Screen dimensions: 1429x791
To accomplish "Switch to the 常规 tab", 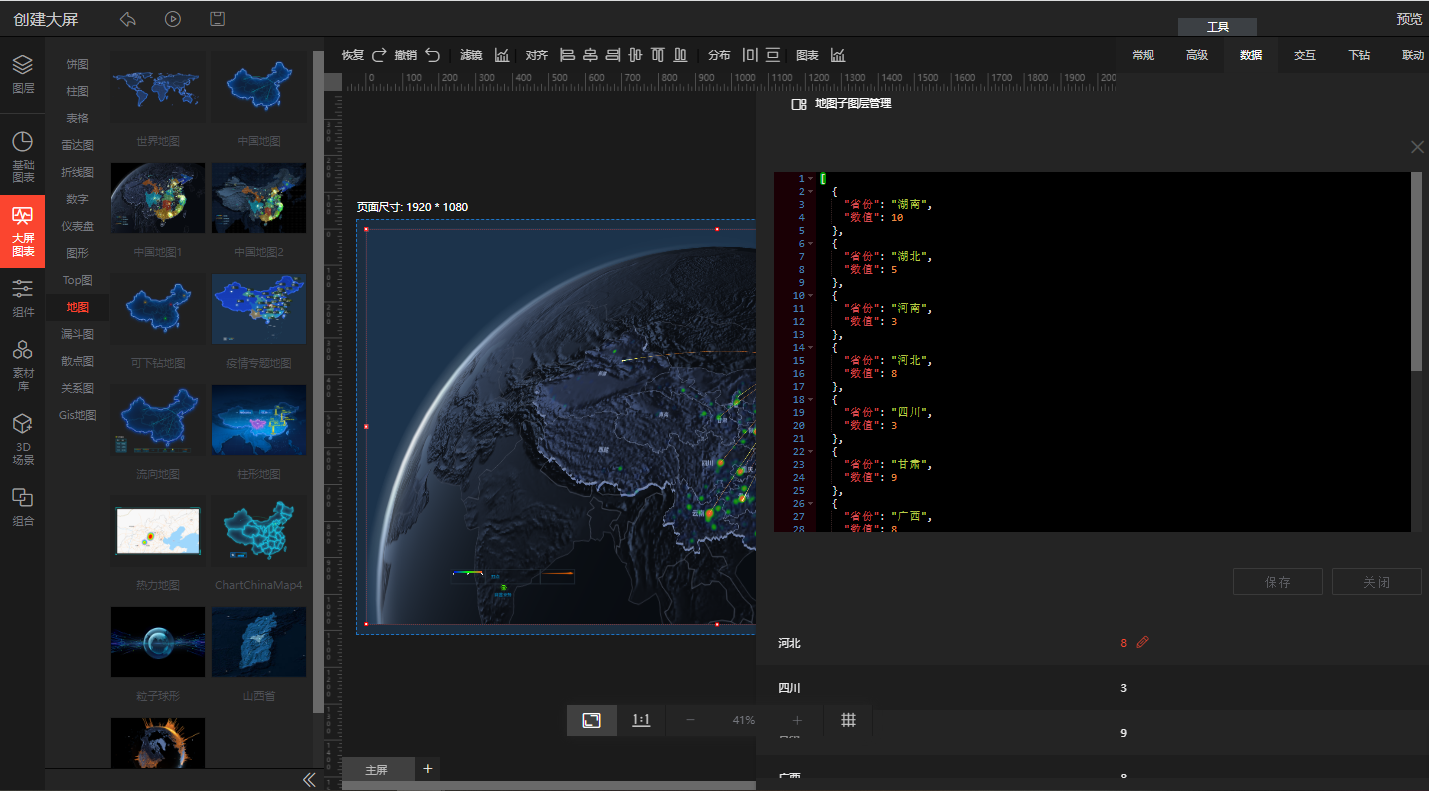I will pos(1143,55).
